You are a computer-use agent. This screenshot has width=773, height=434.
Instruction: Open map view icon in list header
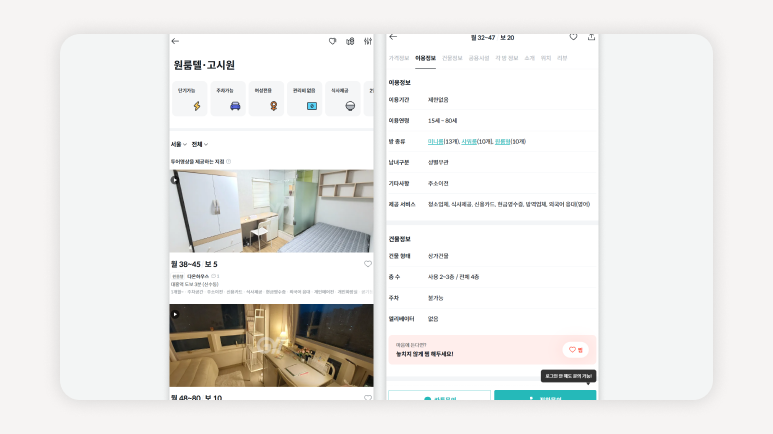pyautogui.click(x=350, y=41)
